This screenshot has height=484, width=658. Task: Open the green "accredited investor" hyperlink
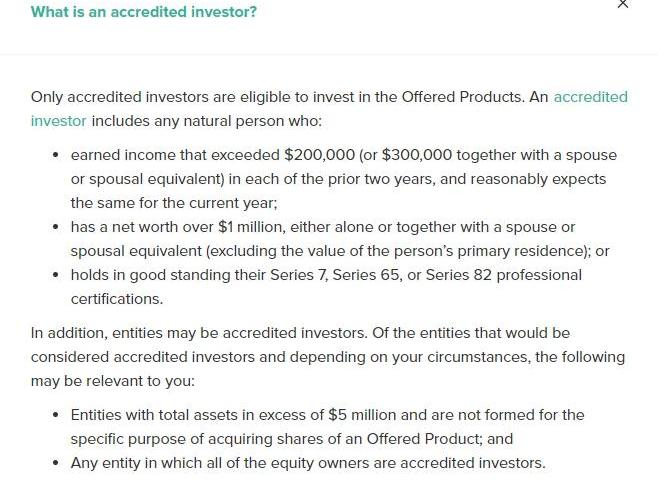tap(590, 98)
